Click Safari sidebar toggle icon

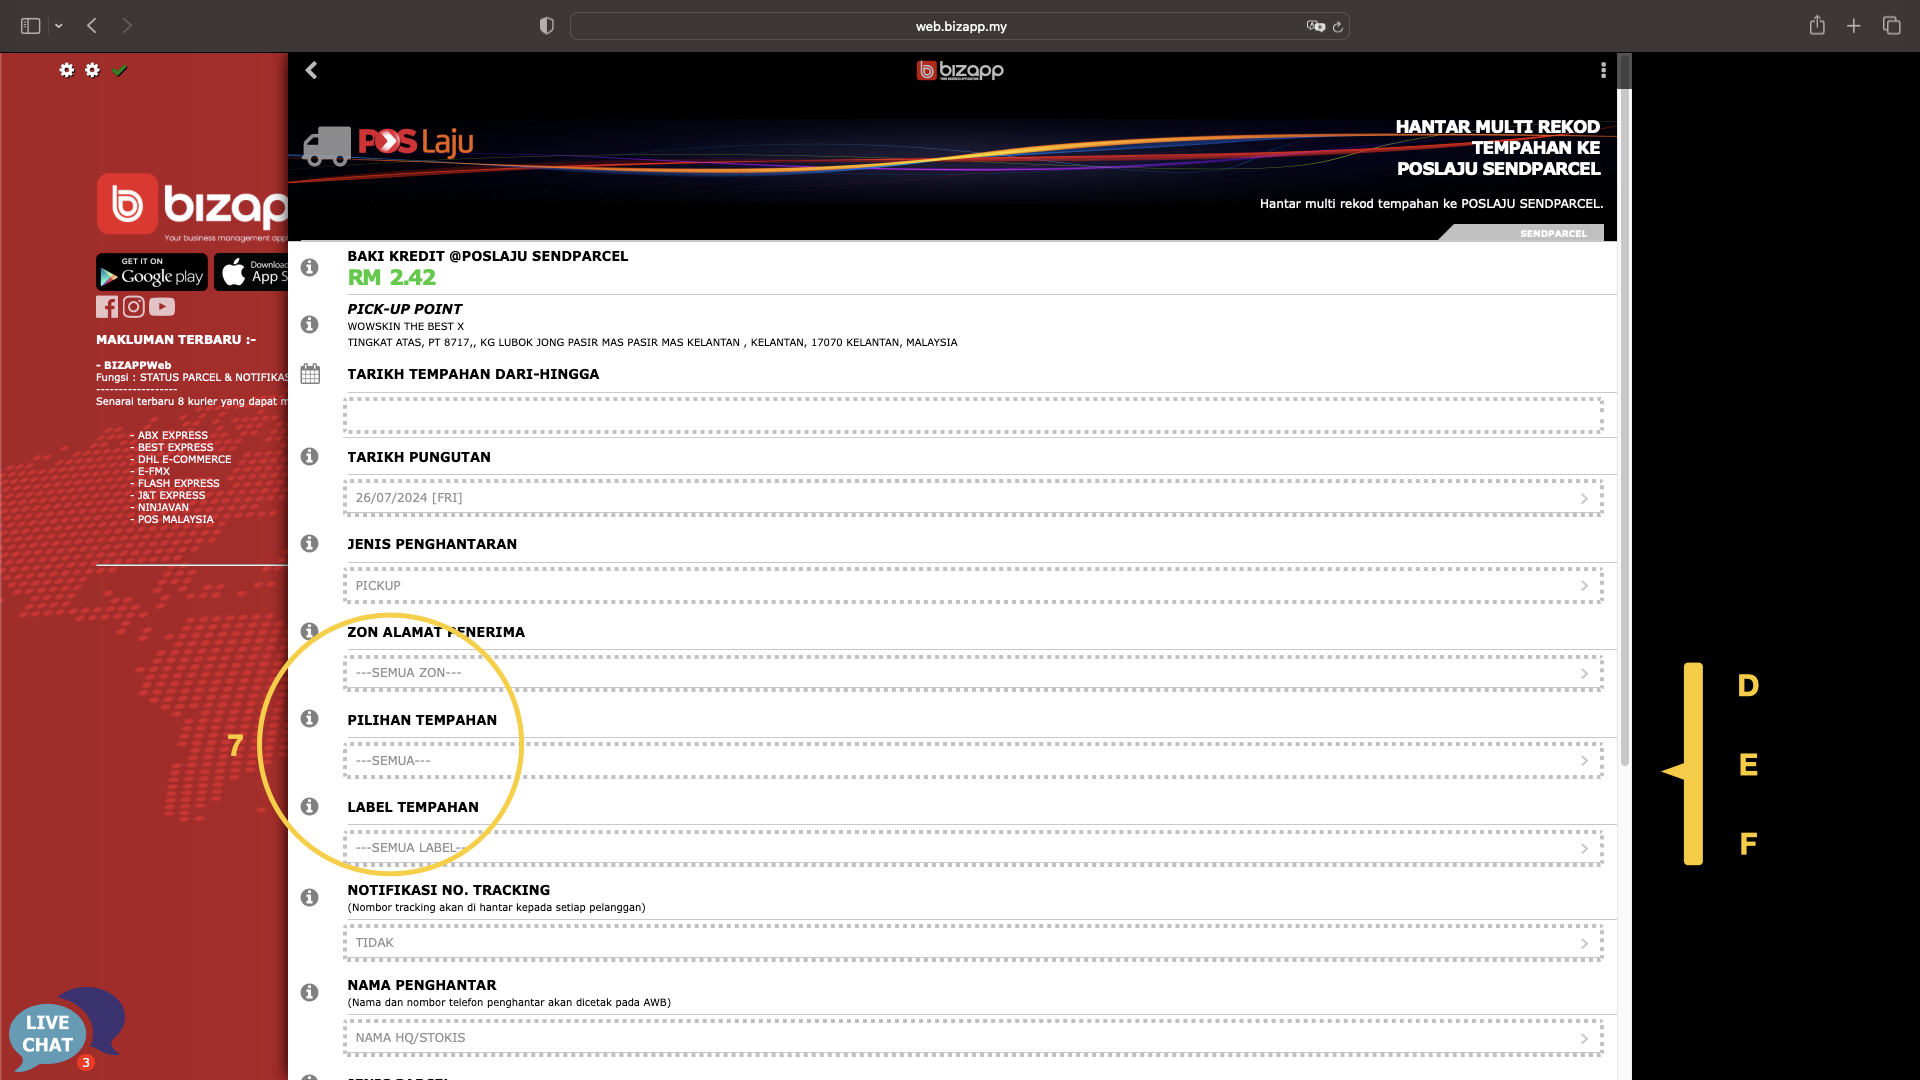pos(31,26)
